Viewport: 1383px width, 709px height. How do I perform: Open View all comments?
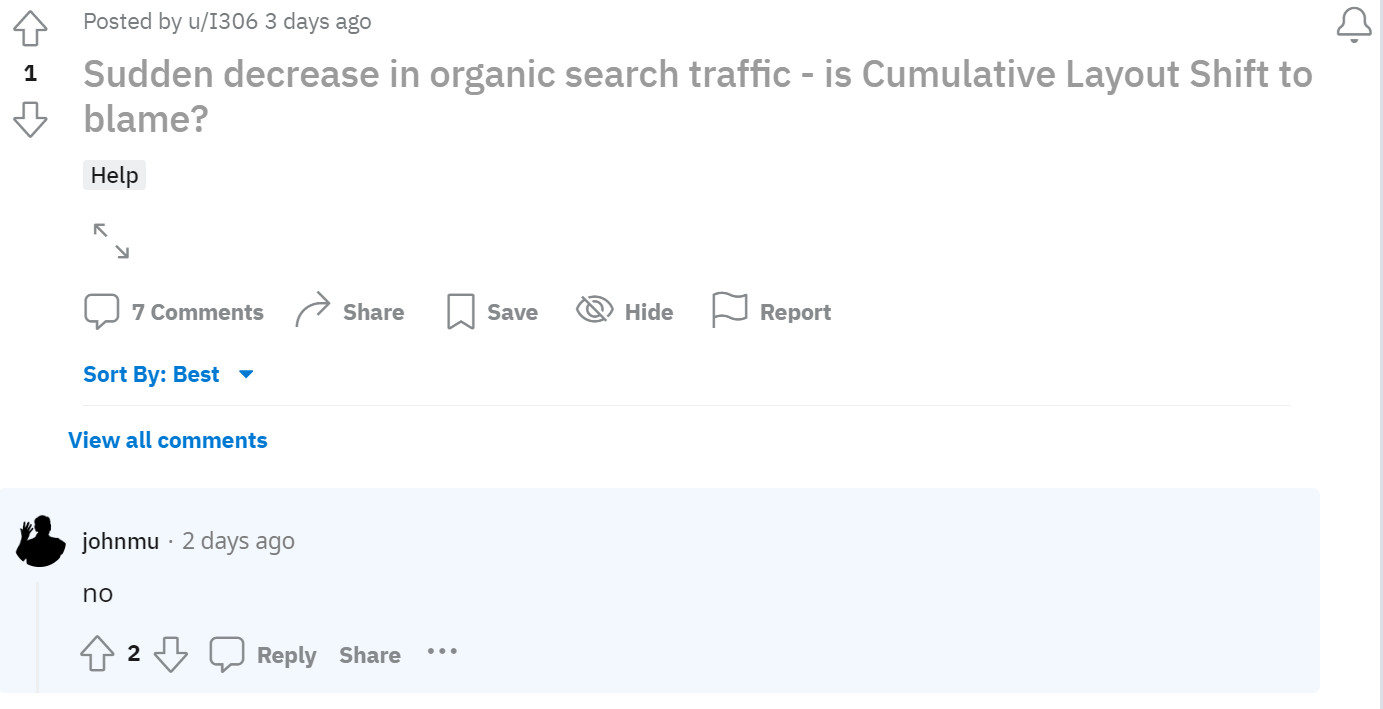(x=167, y=440)
